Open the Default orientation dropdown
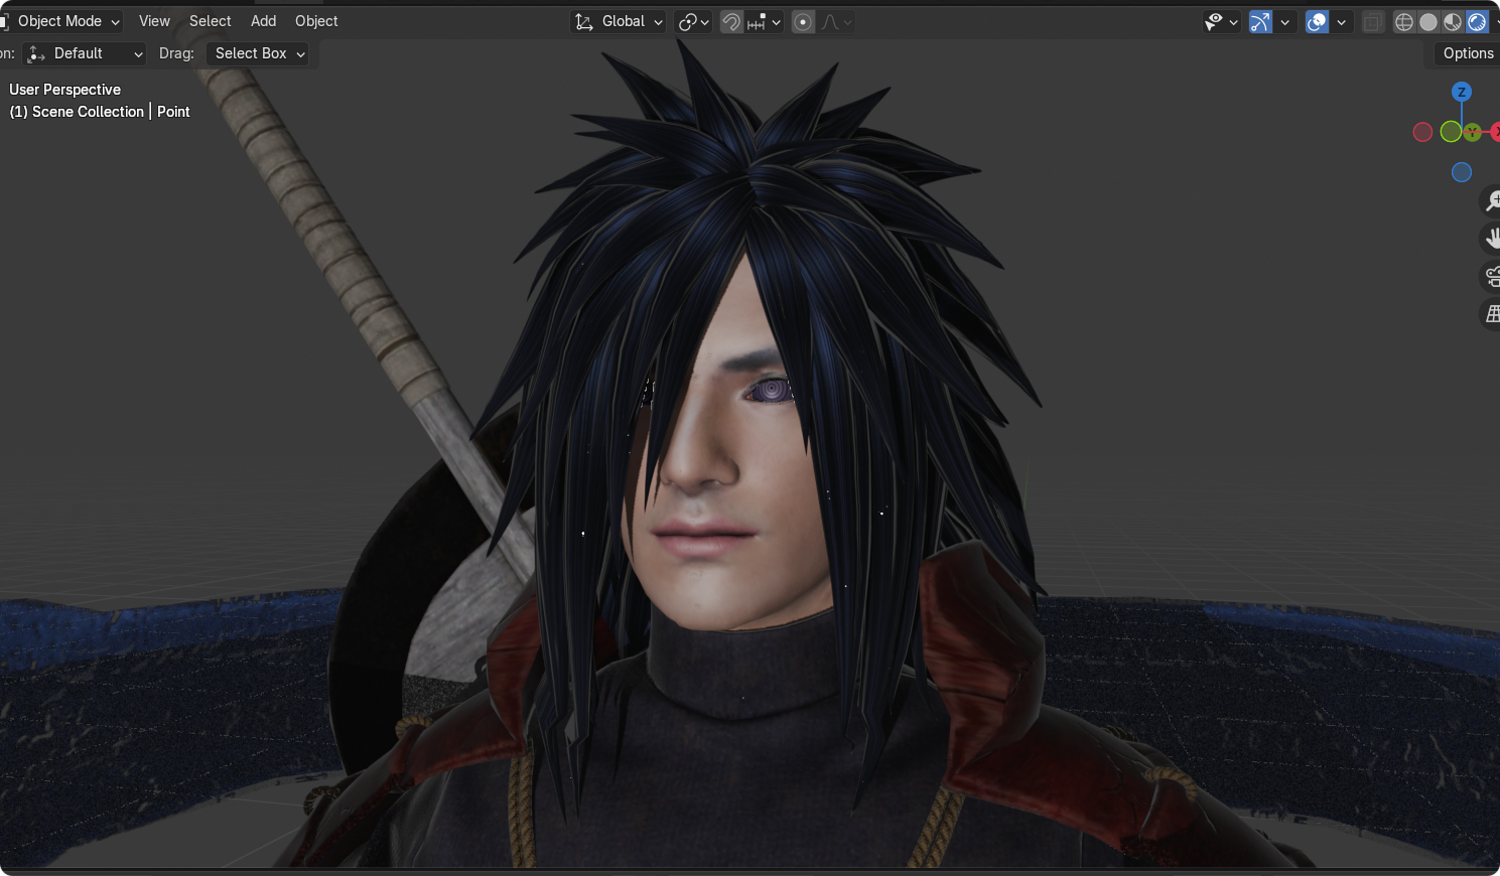1500x876 pixels. [85, 53]
